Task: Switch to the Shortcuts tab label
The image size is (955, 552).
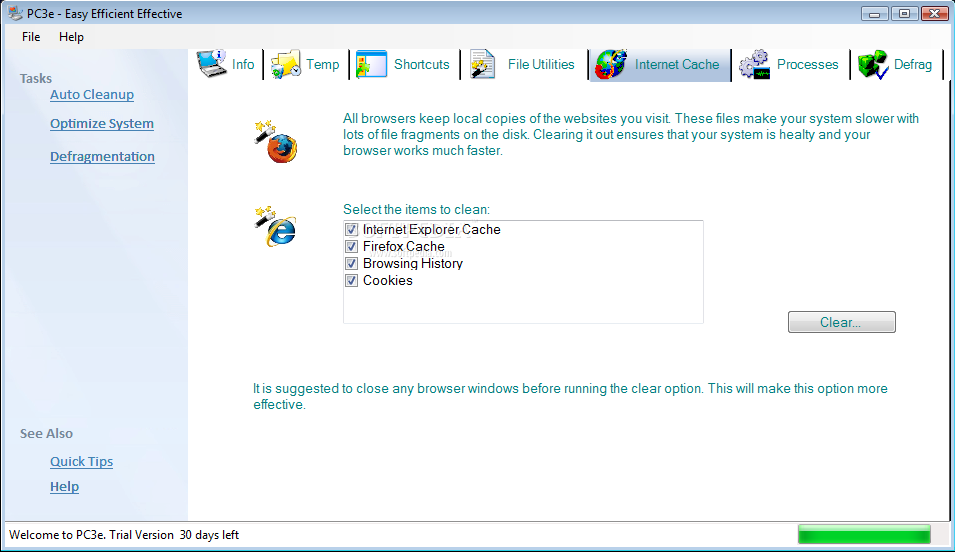Action: pyautogui.click(x=421, y=65)
